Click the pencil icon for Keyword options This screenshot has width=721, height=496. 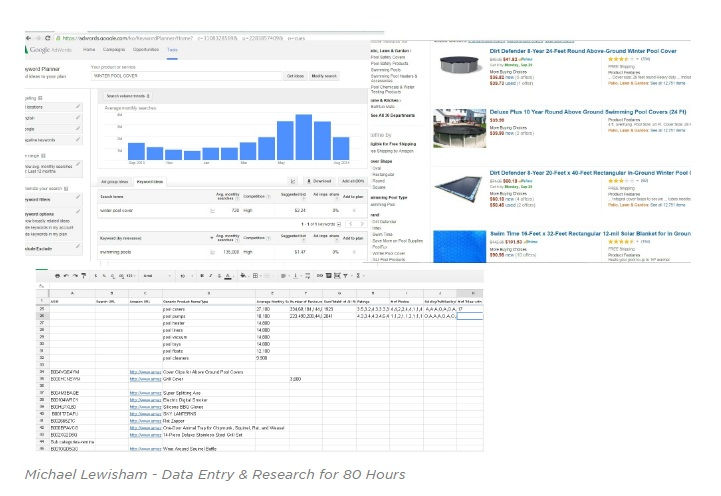point(78,211)
